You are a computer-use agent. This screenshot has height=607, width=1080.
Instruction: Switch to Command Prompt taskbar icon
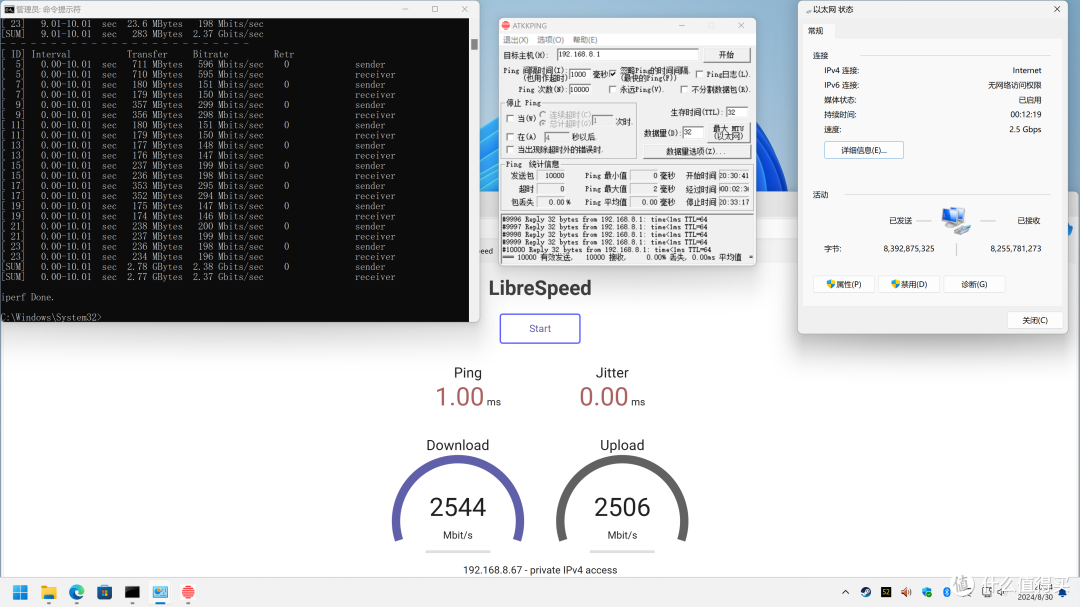click(132, 593)
